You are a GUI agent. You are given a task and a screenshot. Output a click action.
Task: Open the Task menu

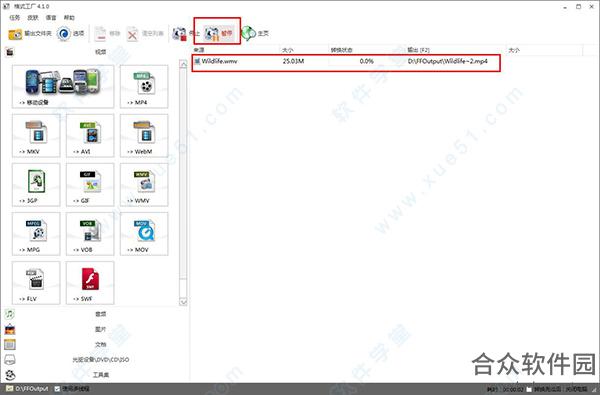tap(15, 18)
